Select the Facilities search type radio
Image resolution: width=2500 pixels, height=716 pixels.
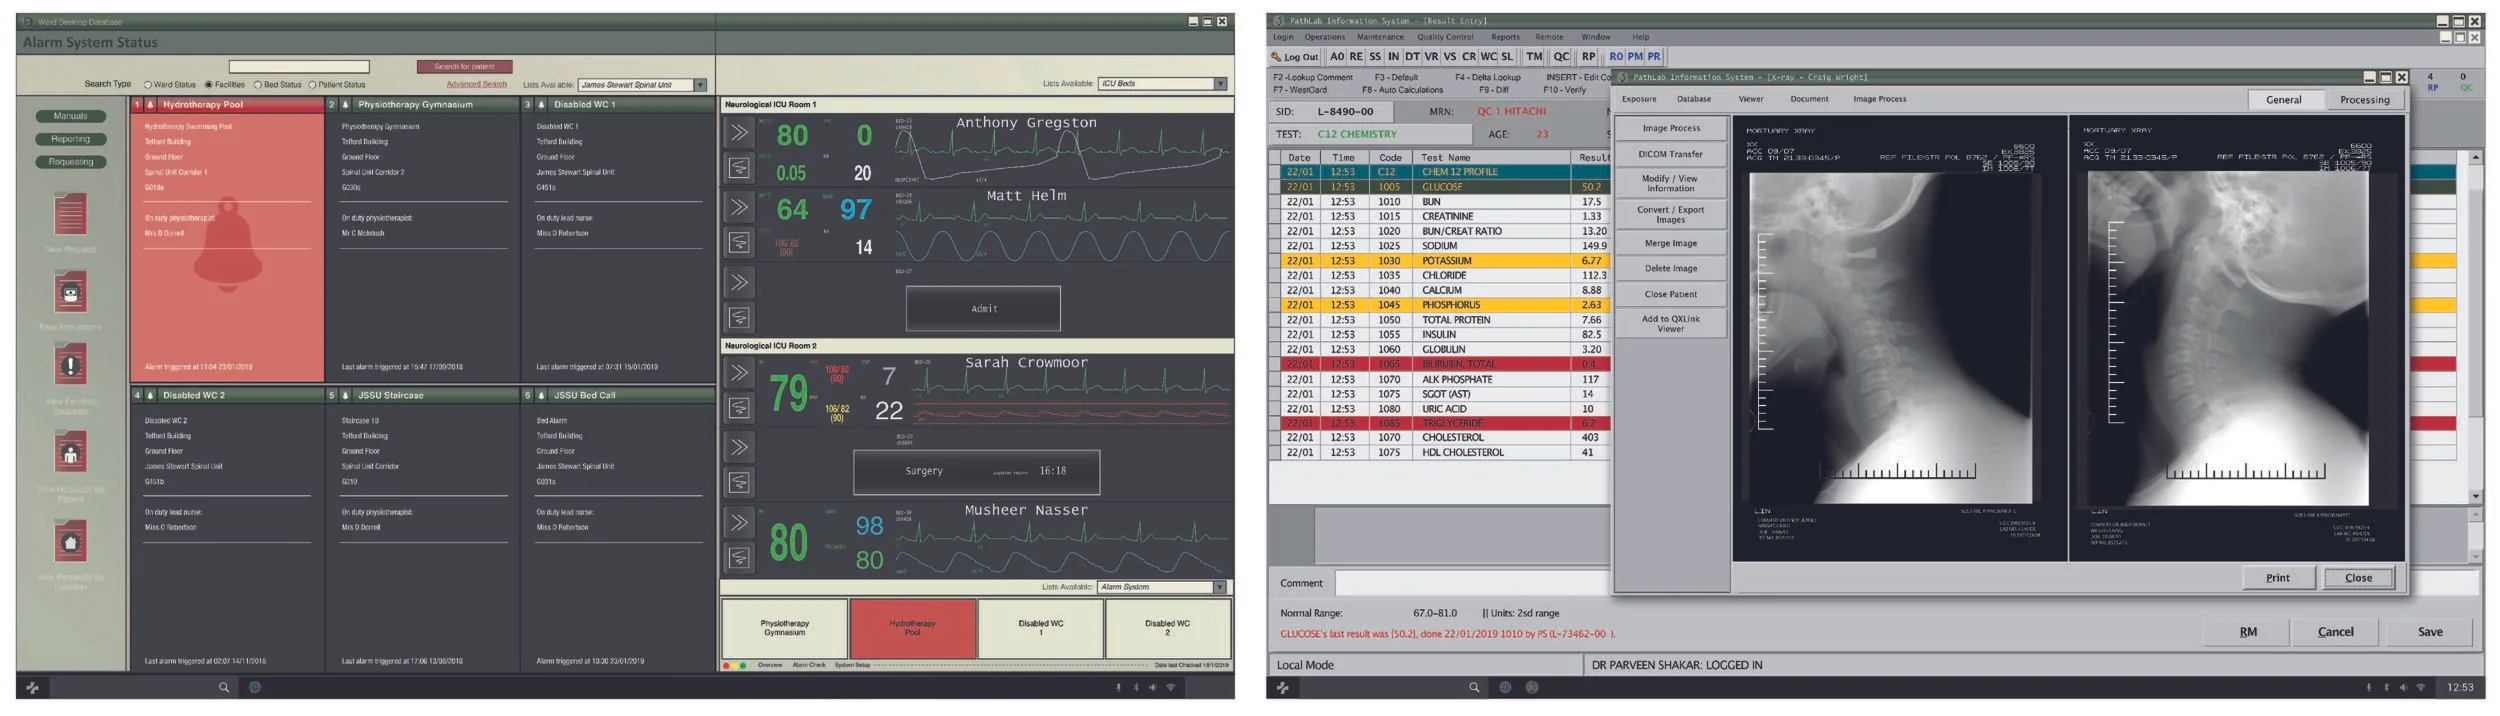click(209, 85)
